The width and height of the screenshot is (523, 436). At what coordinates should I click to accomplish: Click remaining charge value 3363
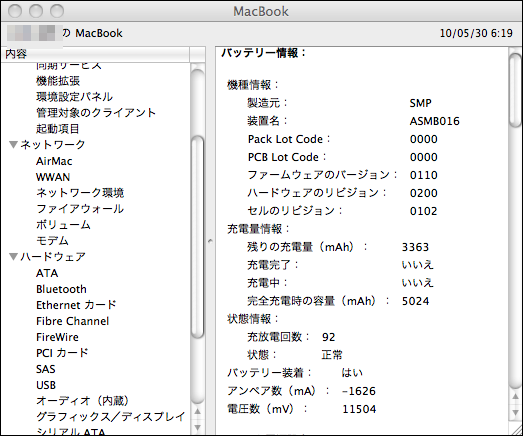(415, 247)
